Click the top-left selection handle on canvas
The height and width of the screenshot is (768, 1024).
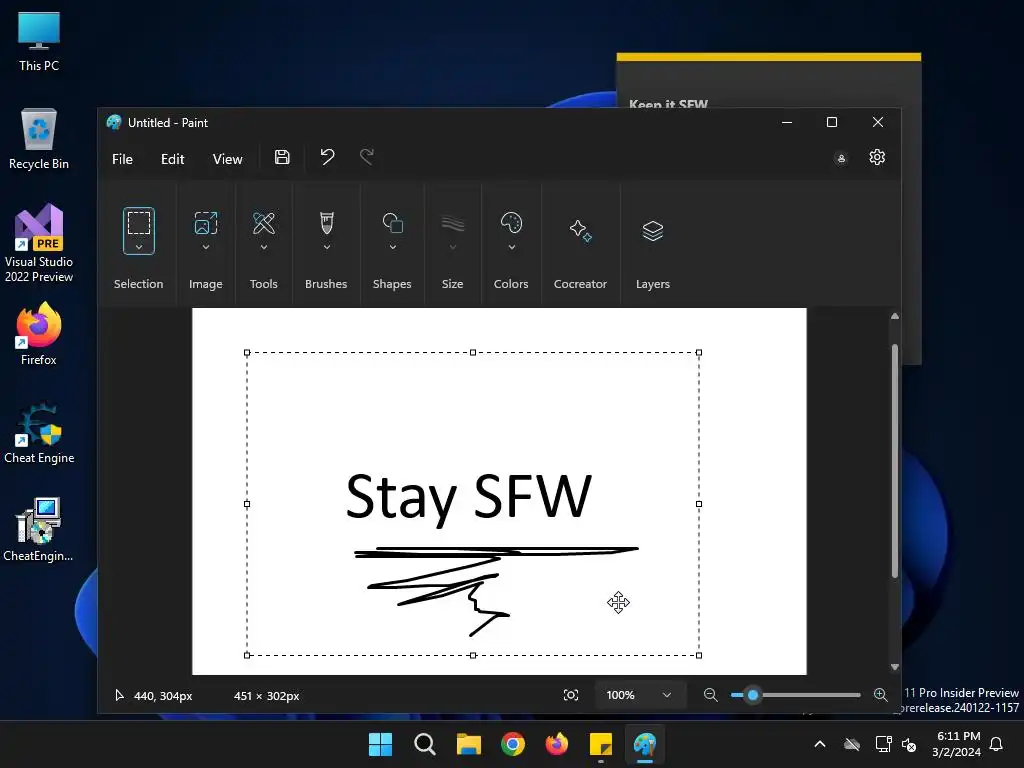[x=247, y=353]
